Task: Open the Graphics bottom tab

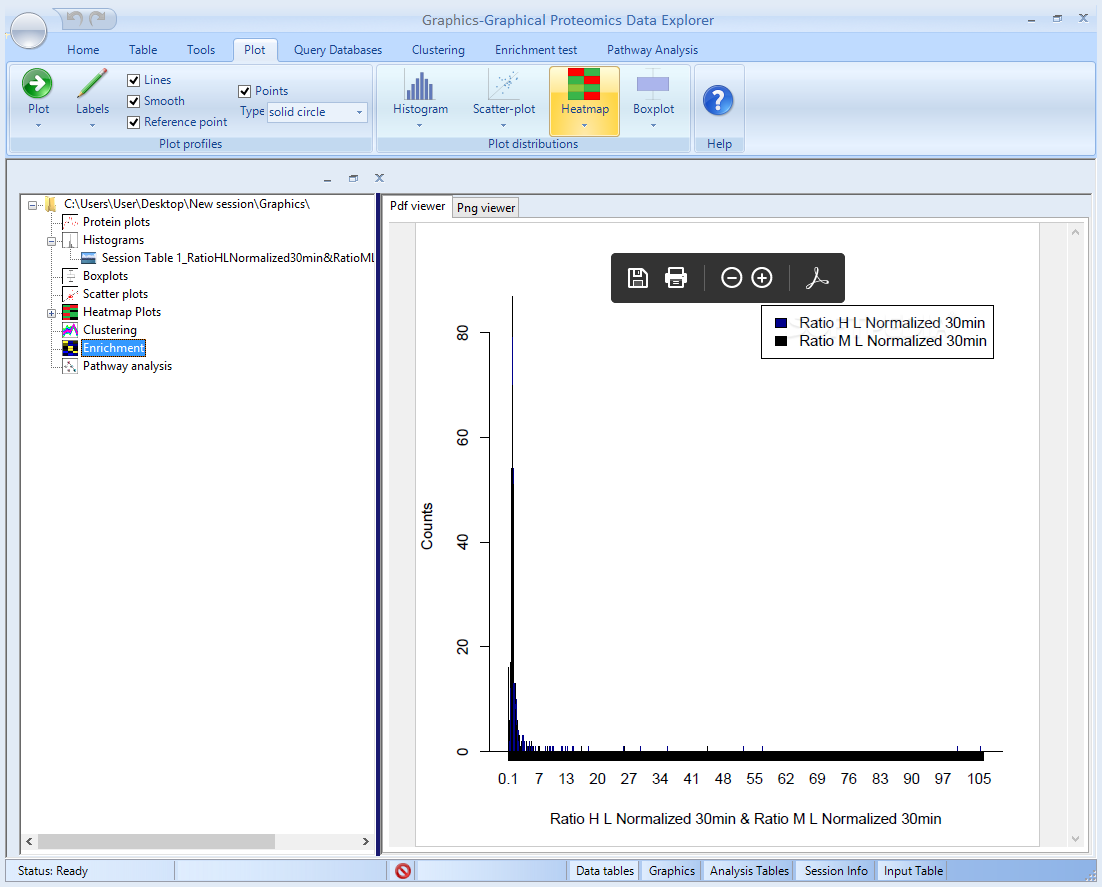Action: tap(671, 871)
